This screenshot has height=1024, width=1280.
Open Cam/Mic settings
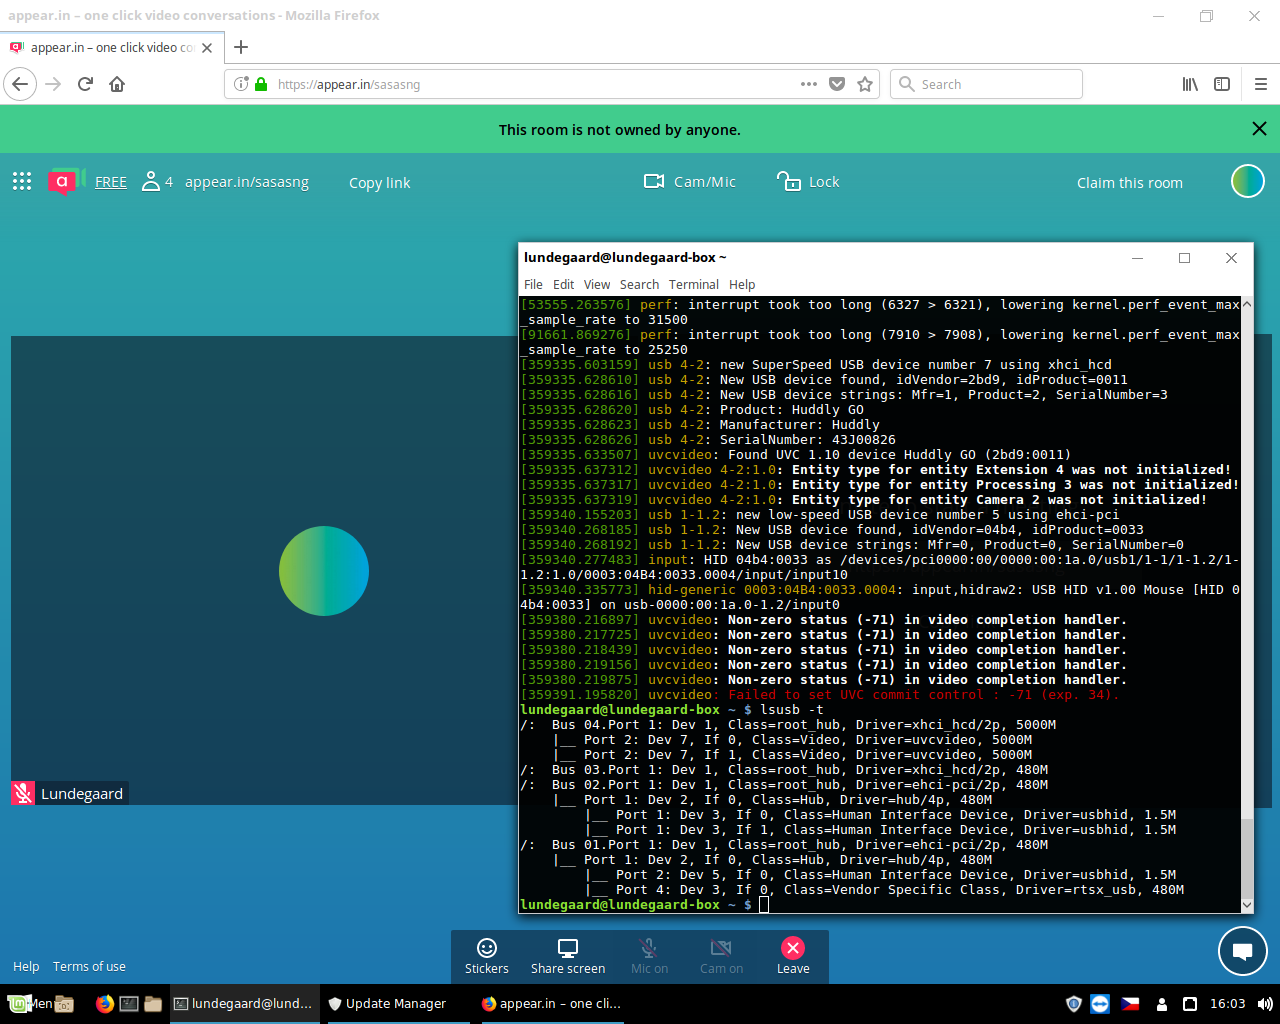pos(690,181)
